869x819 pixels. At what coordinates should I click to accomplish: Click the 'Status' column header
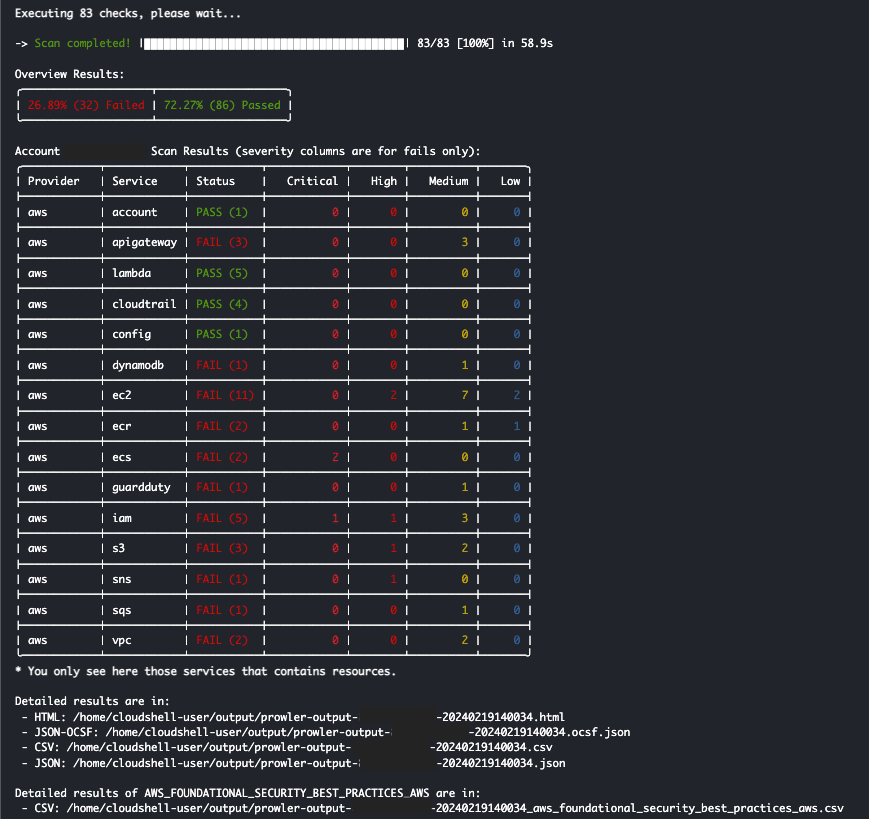click(216, 181)
